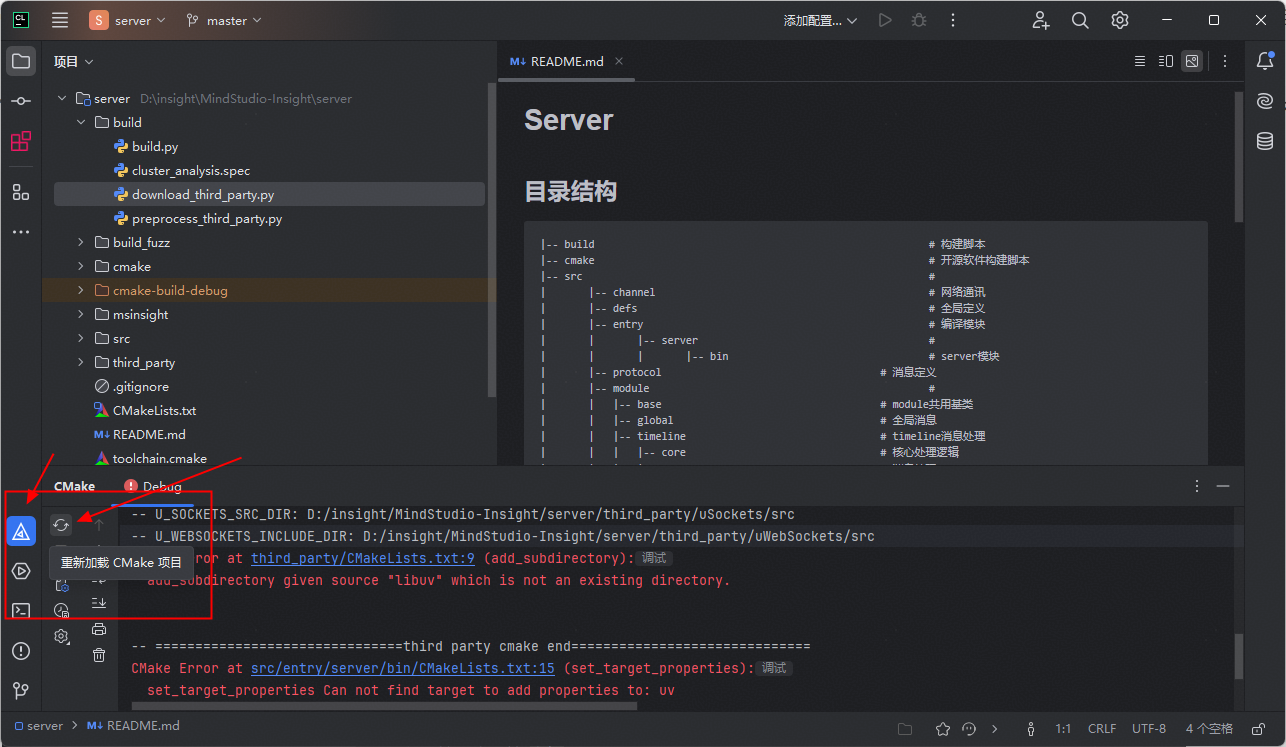
Task: Open the hamburger main menu
Action: 60,20
